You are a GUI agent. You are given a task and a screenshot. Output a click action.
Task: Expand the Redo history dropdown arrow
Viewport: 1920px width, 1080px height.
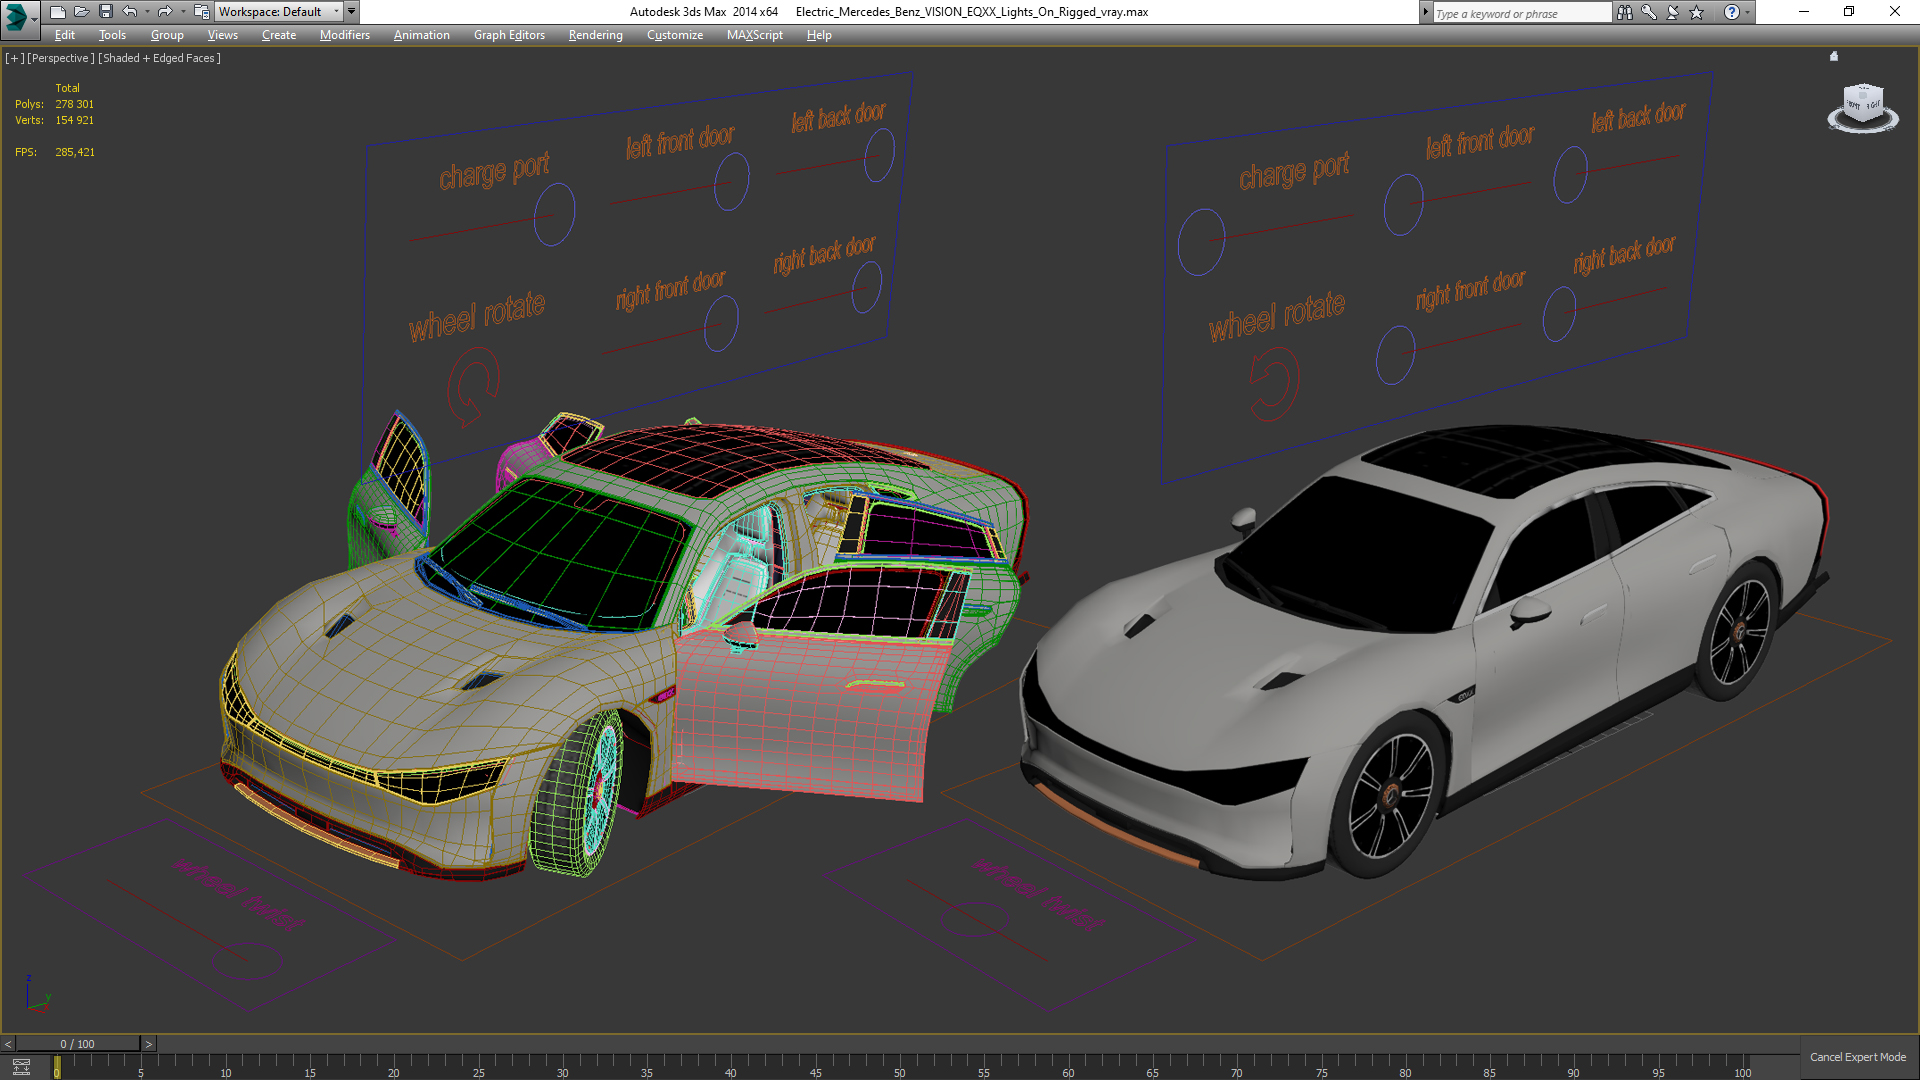(x=183, y=12)
